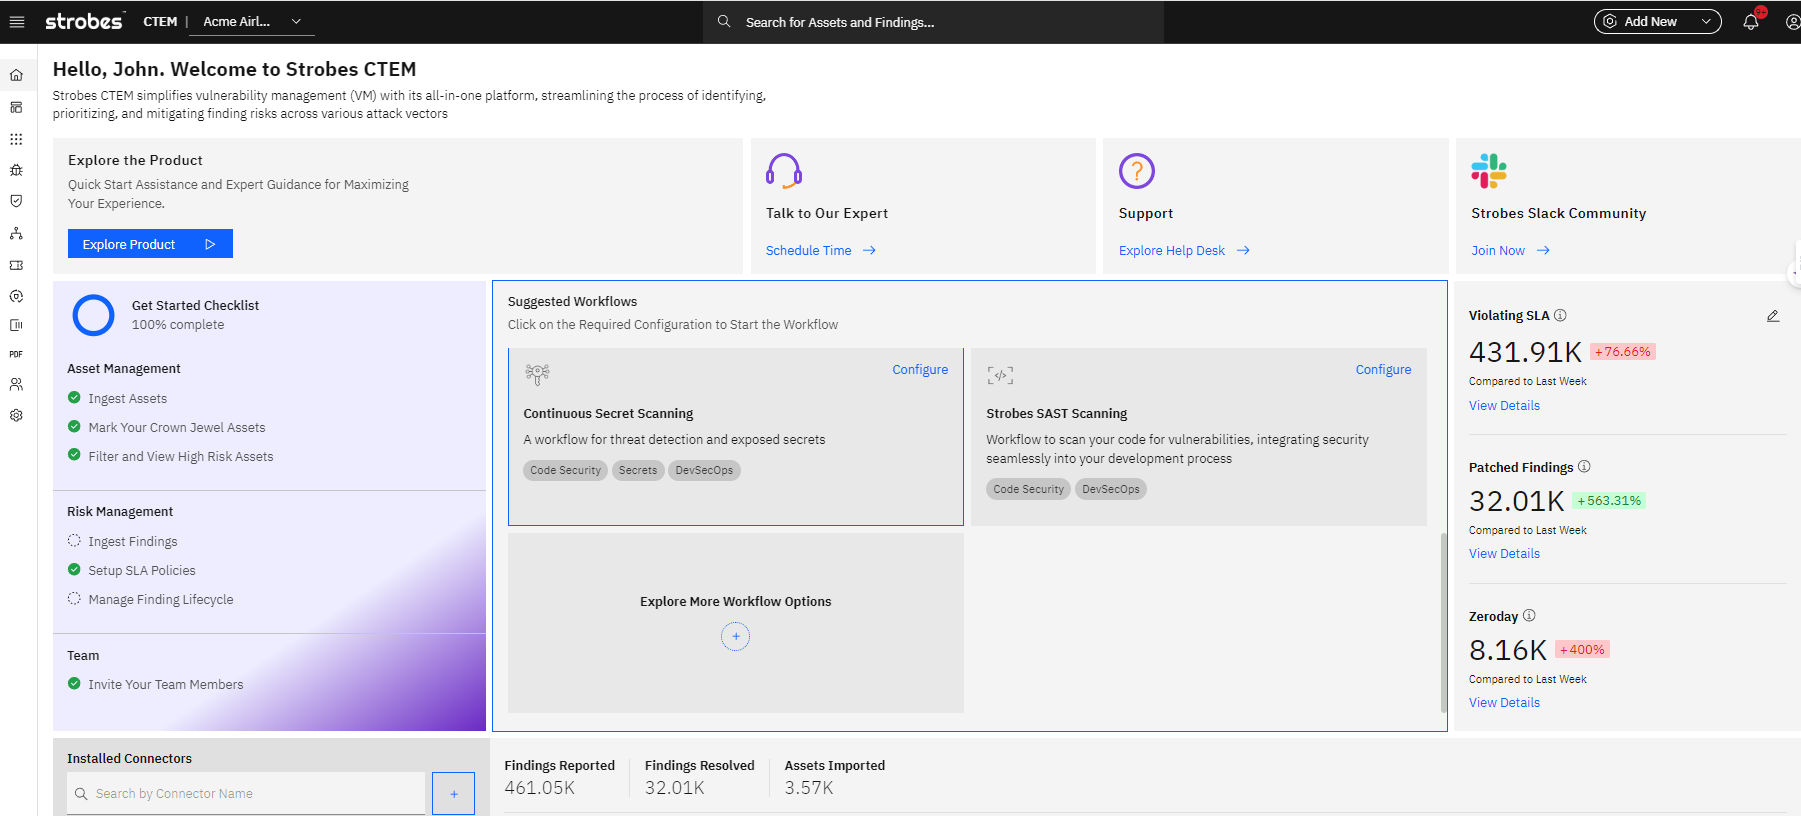The image size is (1801, 816).
Task: Click the question mark Support icon
Action: pos(1137,171)
